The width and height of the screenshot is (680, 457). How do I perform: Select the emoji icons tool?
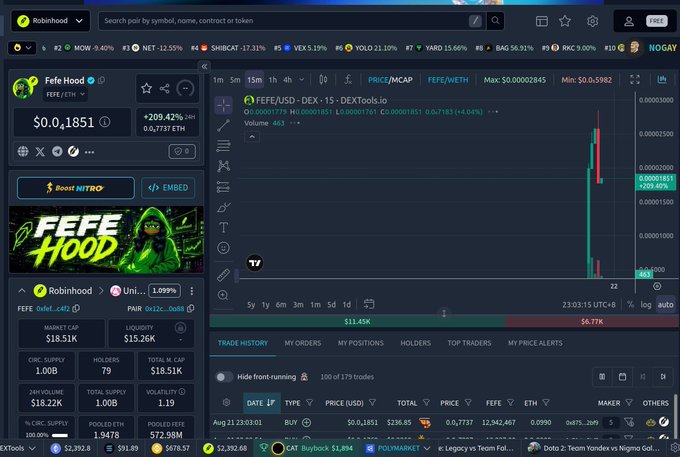[223, 248]
